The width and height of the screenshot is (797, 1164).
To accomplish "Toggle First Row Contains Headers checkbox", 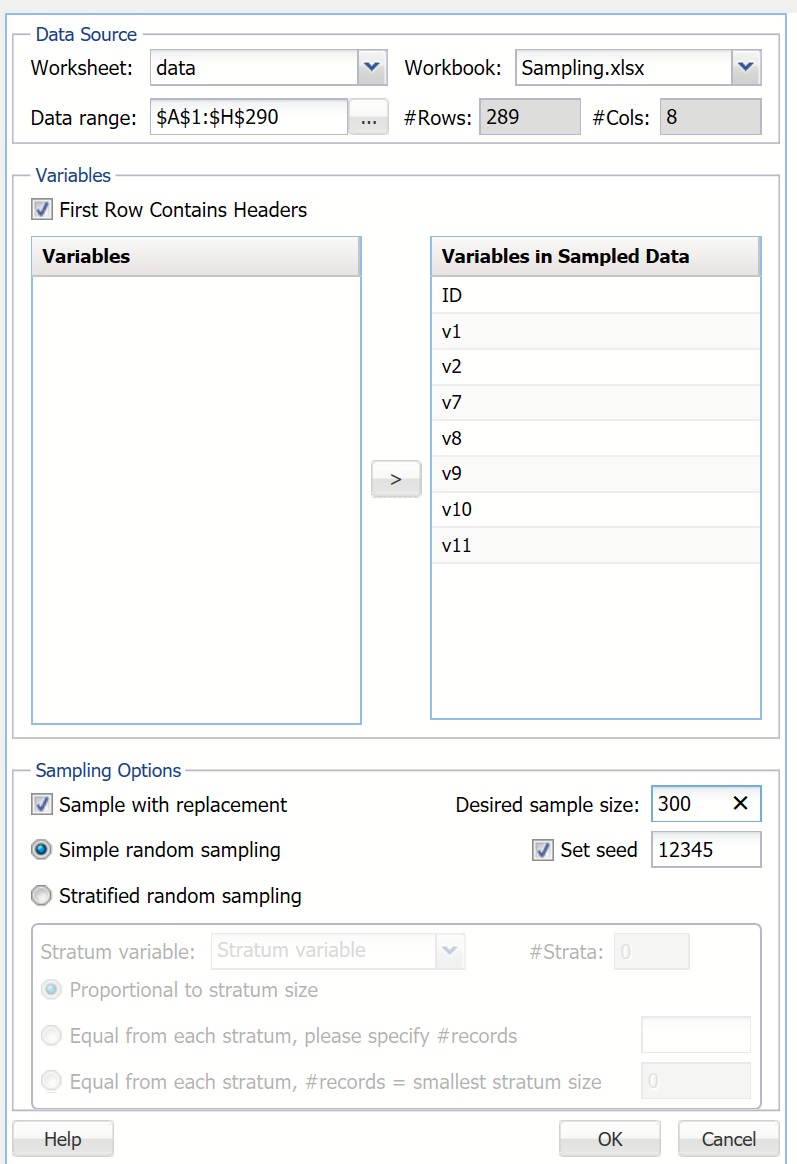I will 43,210.
